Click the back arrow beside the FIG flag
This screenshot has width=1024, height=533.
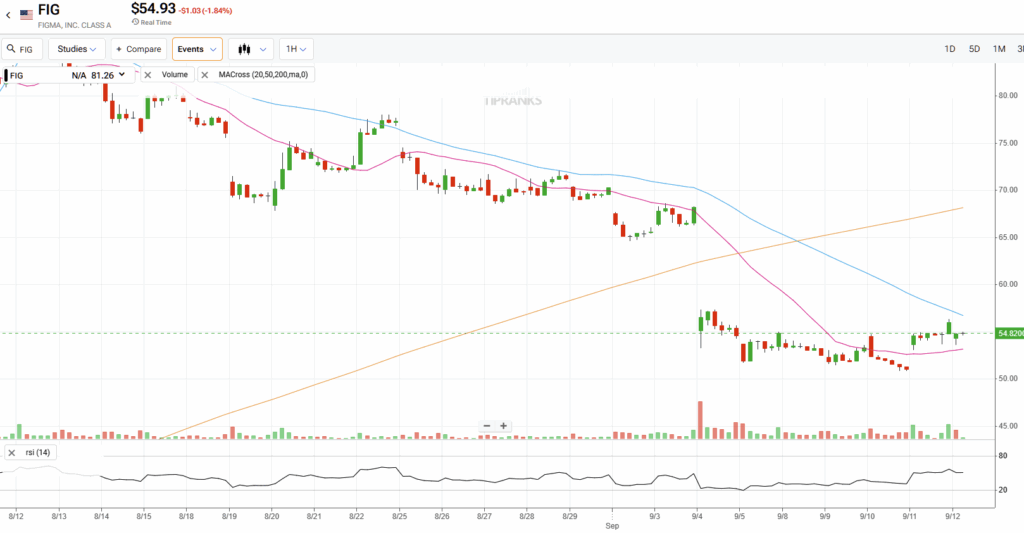point(8,16)
